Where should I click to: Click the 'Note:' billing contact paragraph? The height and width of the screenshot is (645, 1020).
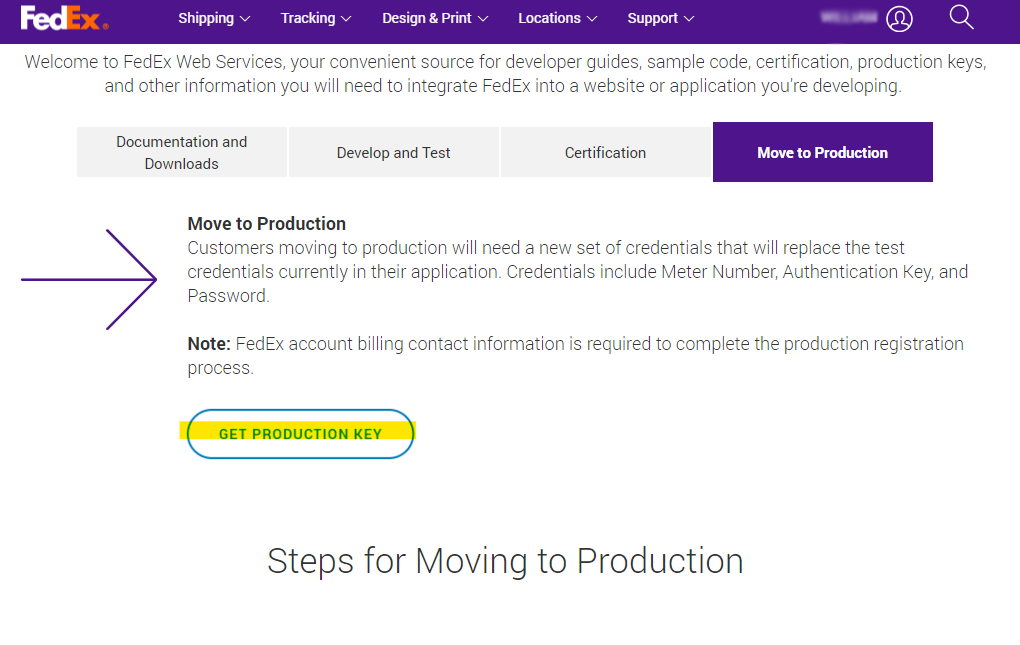[x=576, y=356]
